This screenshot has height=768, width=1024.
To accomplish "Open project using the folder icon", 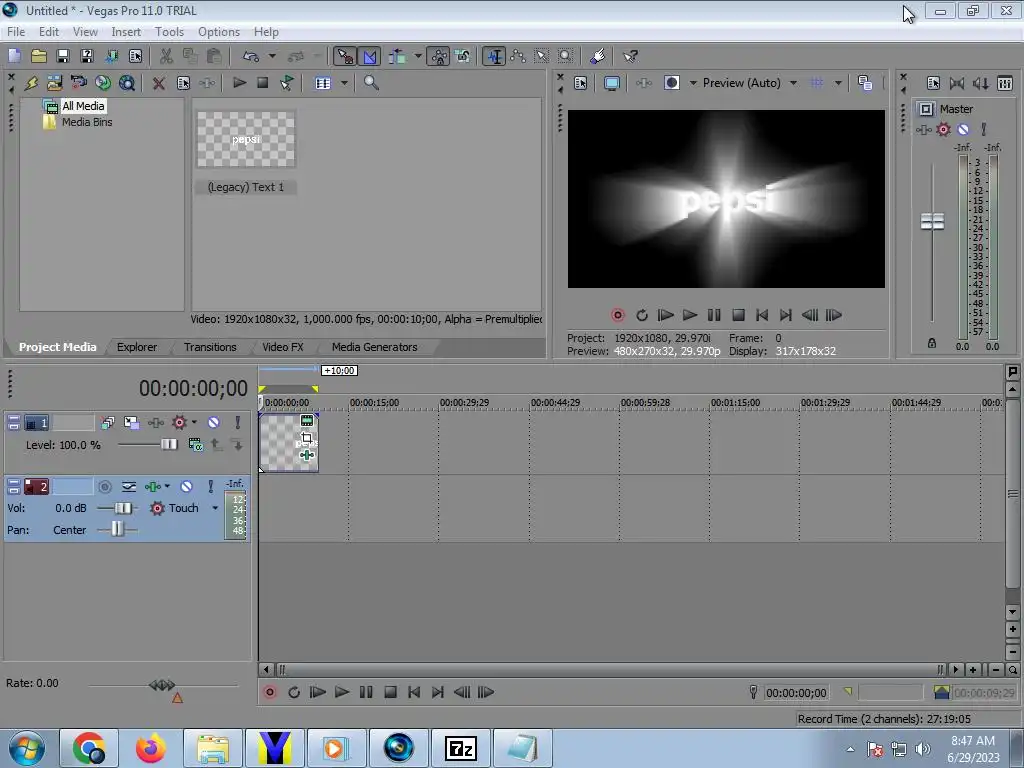I will (39, 56).
